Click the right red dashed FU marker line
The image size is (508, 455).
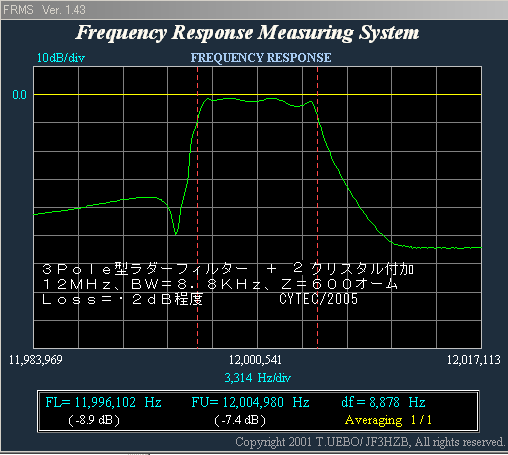pyautogui.click(x=317, y=207)
